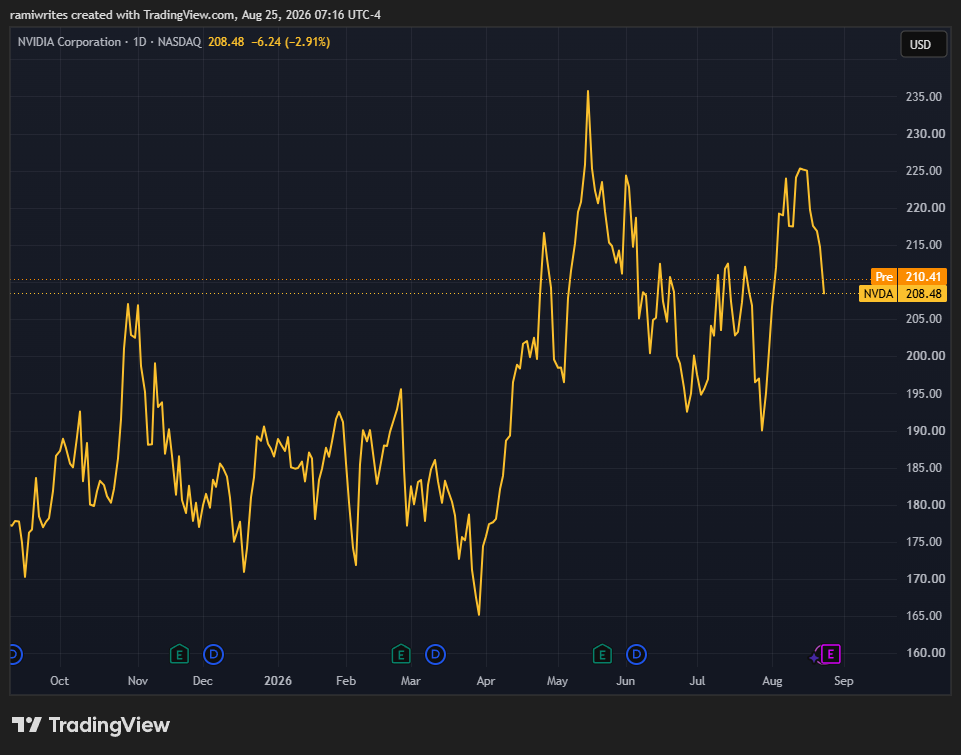The width and height of the screenshot is (961, 755).
Task: Click the 200.00 price axis label
Action: [925, 356]
